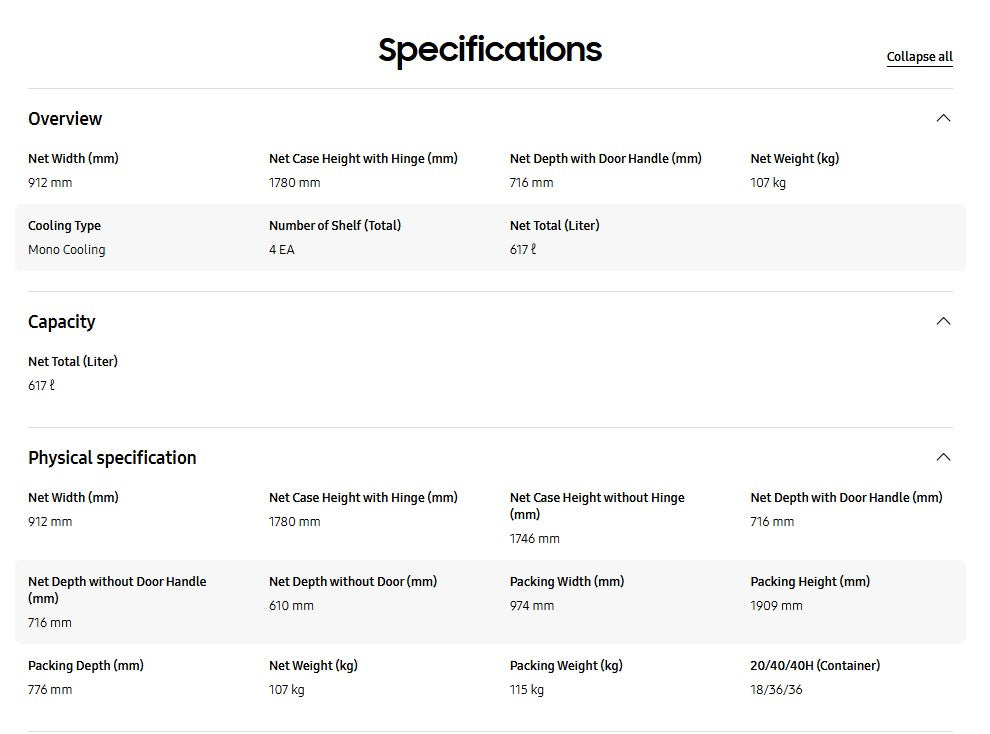Image resolution: width=990 pixels, height=734 pixels.
Task: Collapse the Overview section chevron
Action: tap(943, 118)
